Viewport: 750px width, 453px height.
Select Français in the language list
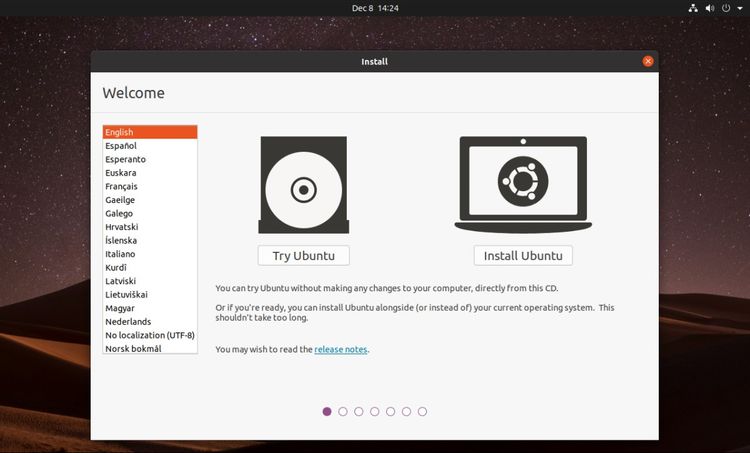pyautogui.click(x=150, y=186)
